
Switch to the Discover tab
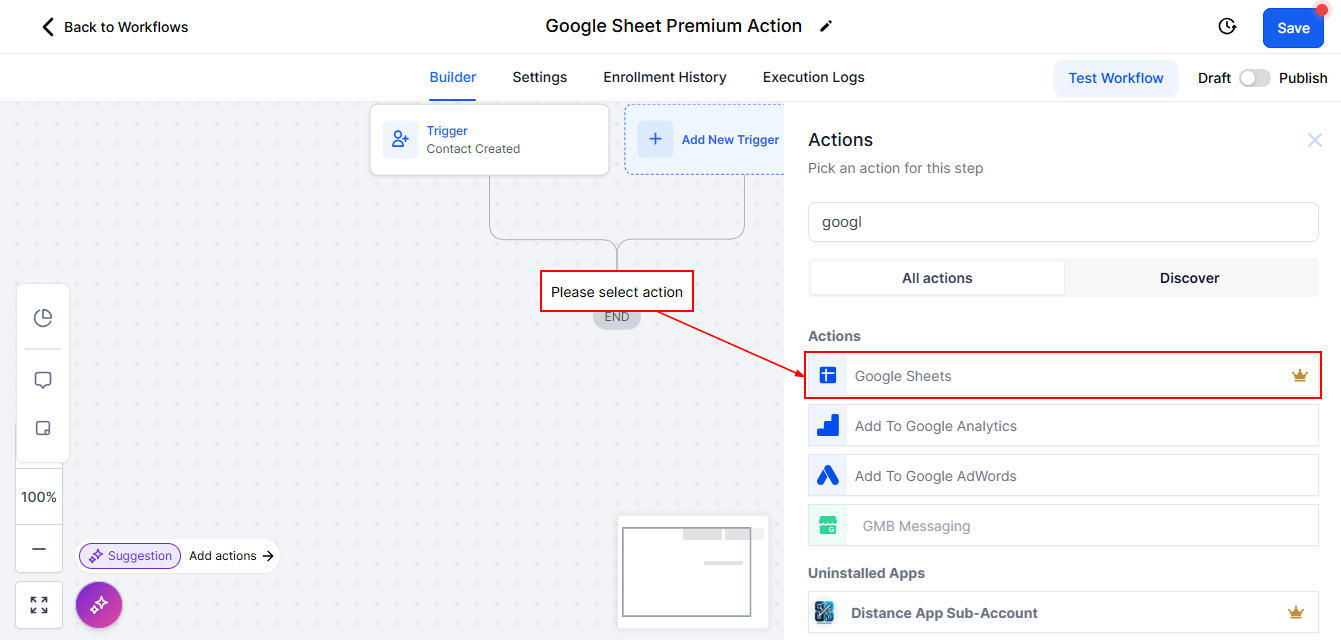(1189, 278)
